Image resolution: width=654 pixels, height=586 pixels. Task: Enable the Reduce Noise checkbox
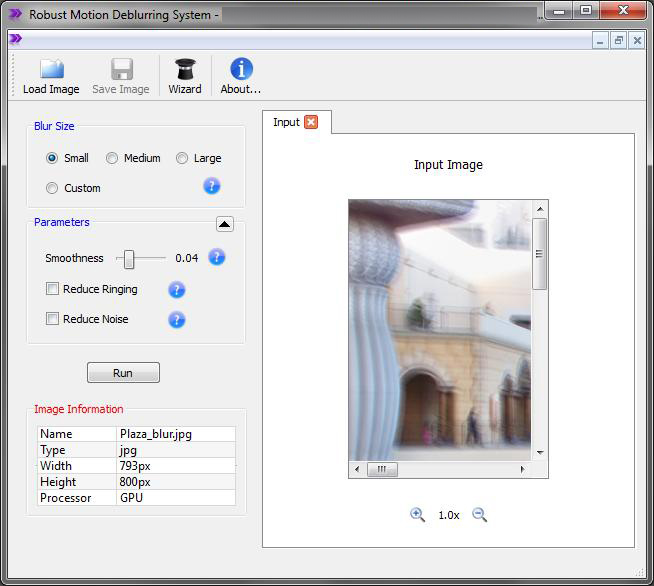pos(52,319)
